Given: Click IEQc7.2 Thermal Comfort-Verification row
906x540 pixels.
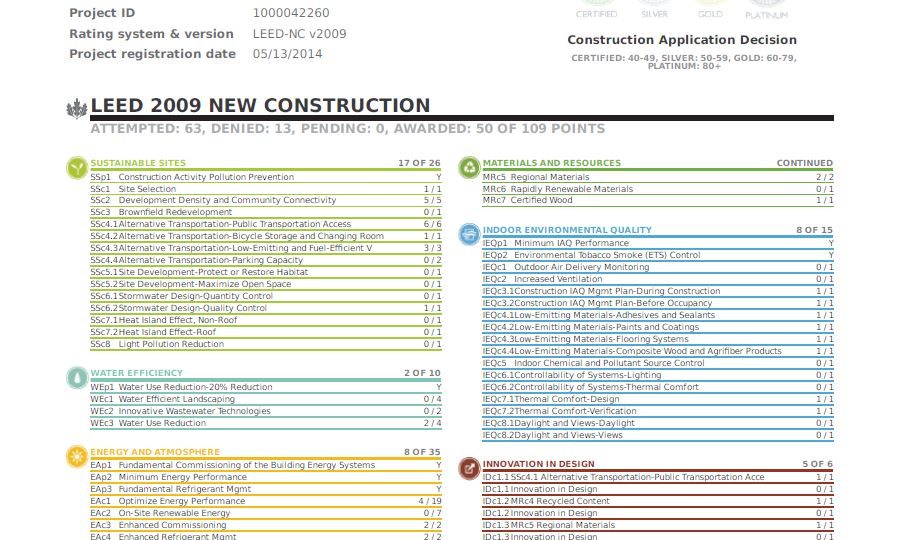Looking at the screenshot, I should (658, 411).
